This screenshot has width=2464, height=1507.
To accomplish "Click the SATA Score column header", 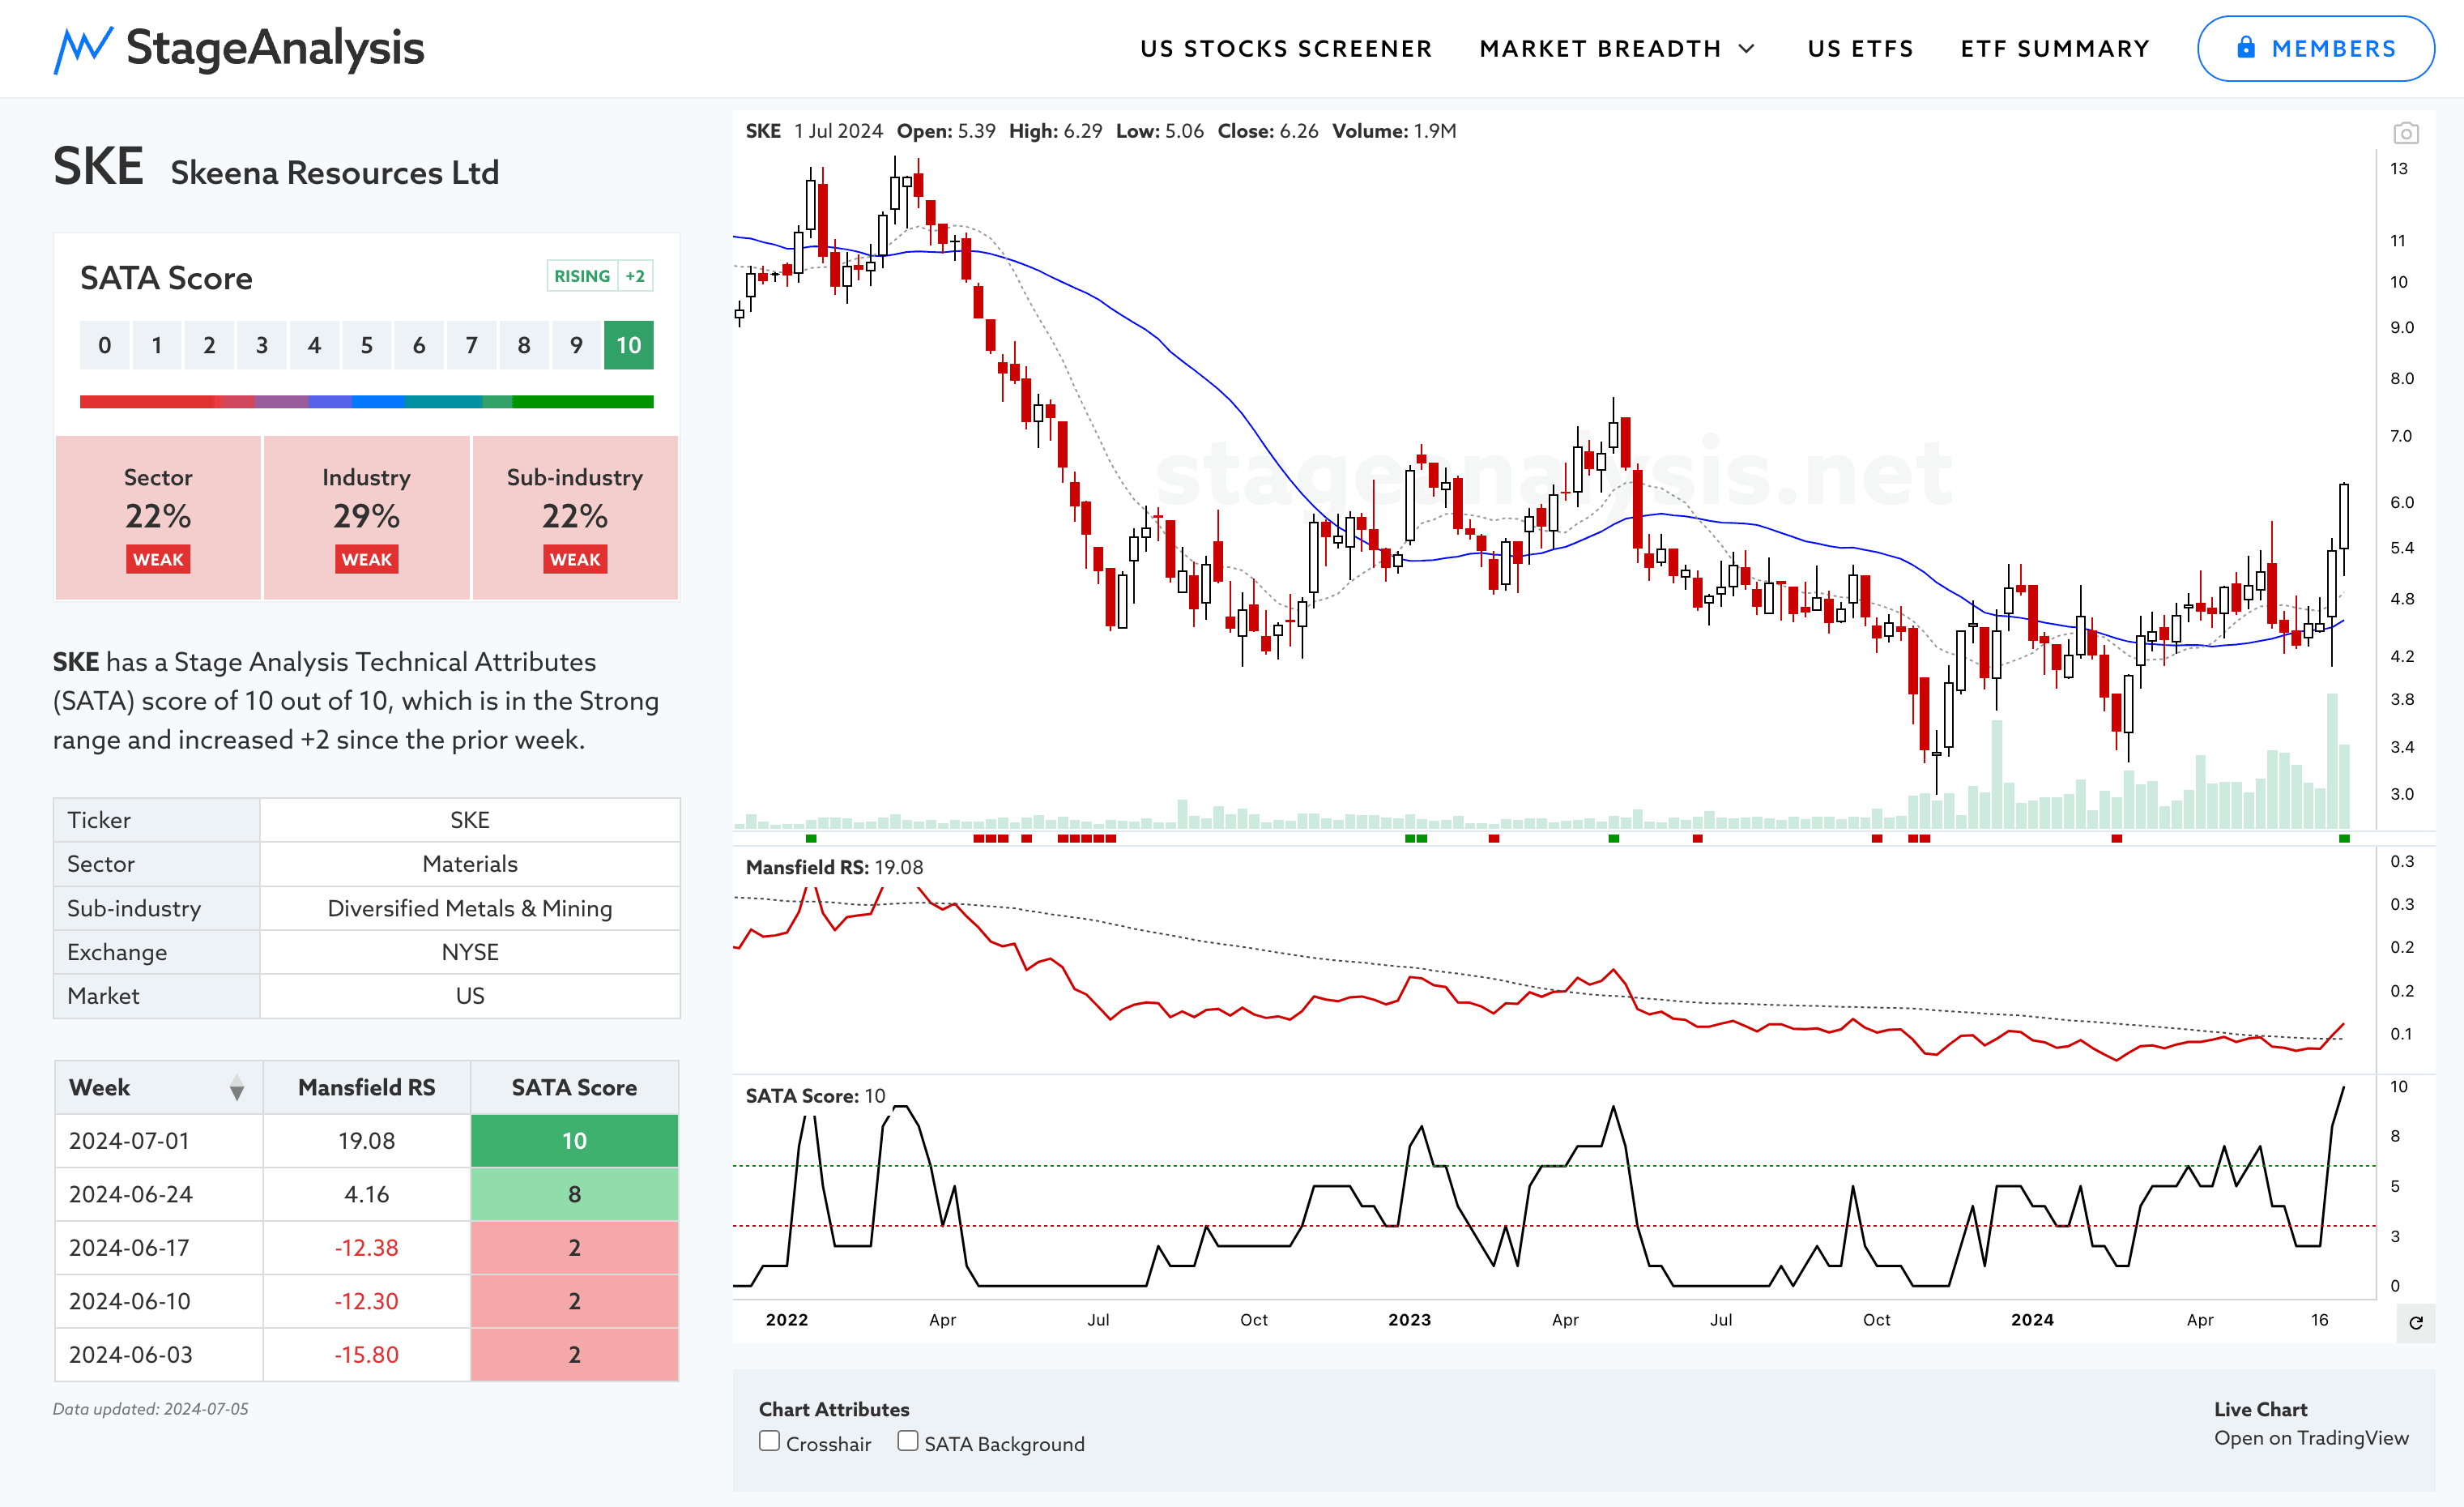I will coord(574,1087).
